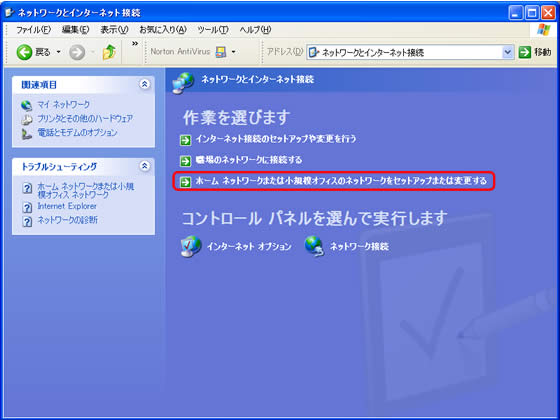Click the green Go arrow button
The image size is (560, 420).
click(x=525, y=52)
